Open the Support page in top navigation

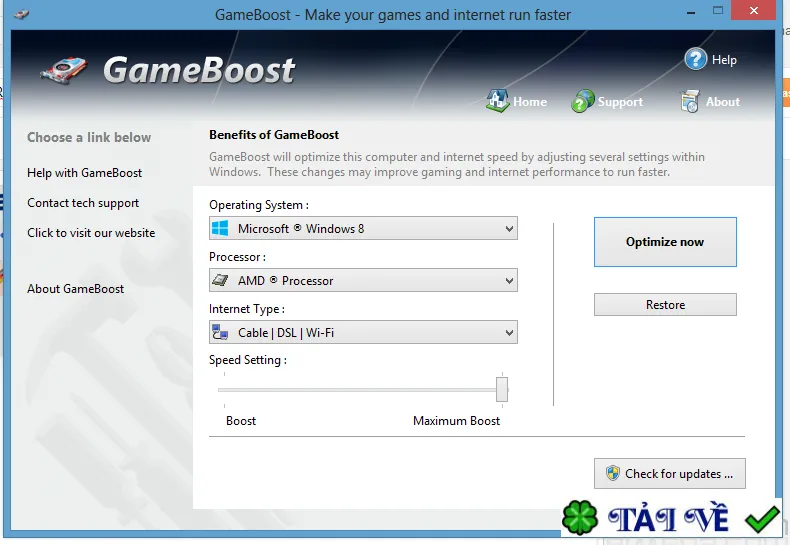coord(620,102)
